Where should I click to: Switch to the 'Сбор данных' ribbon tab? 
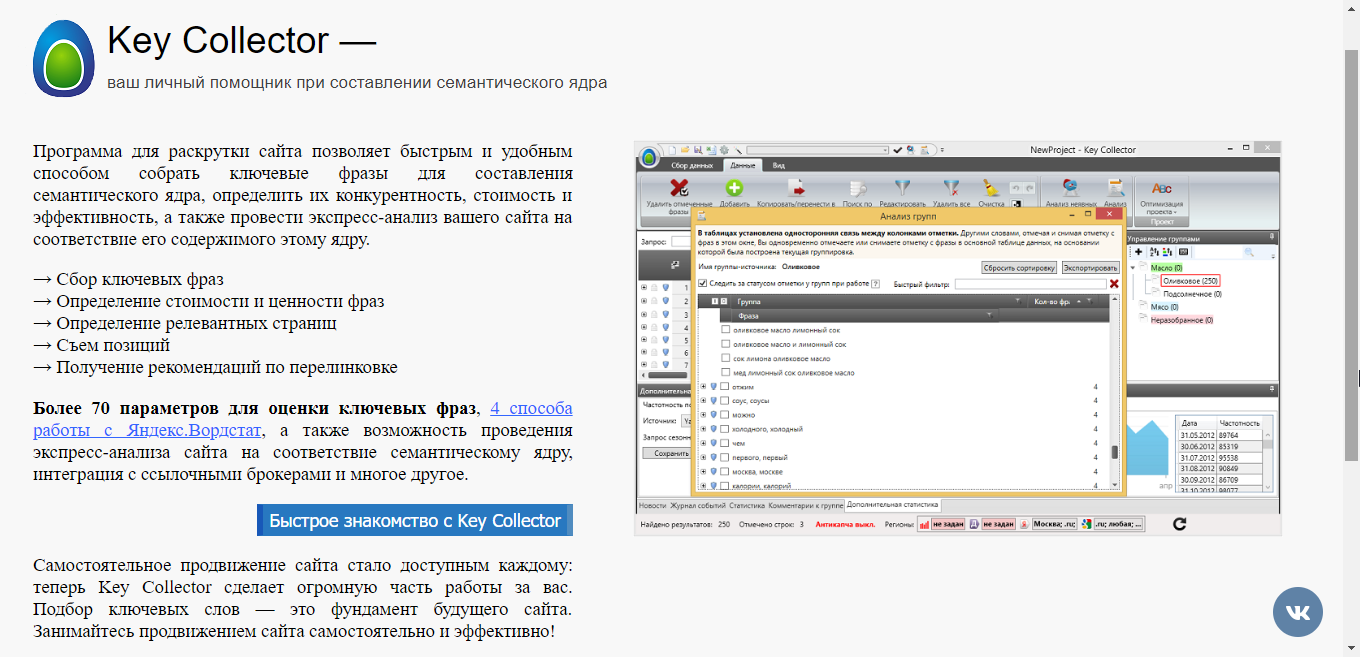[692, 164]
